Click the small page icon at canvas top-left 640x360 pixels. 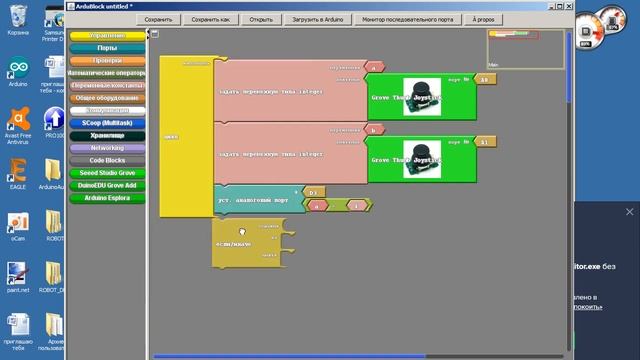(155, 34)
